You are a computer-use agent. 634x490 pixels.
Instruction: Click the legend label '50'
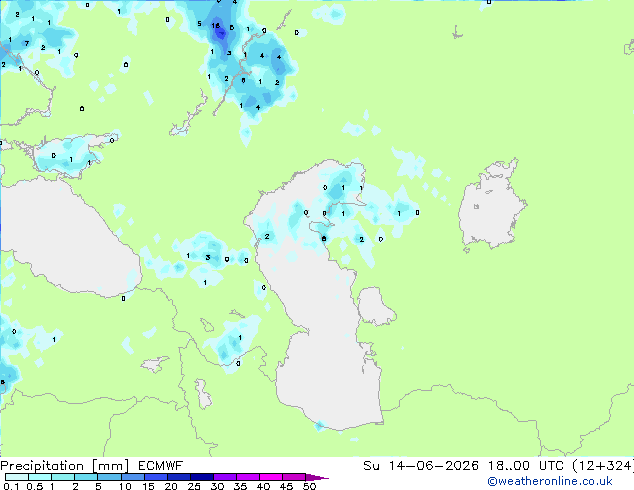(309, 486)
